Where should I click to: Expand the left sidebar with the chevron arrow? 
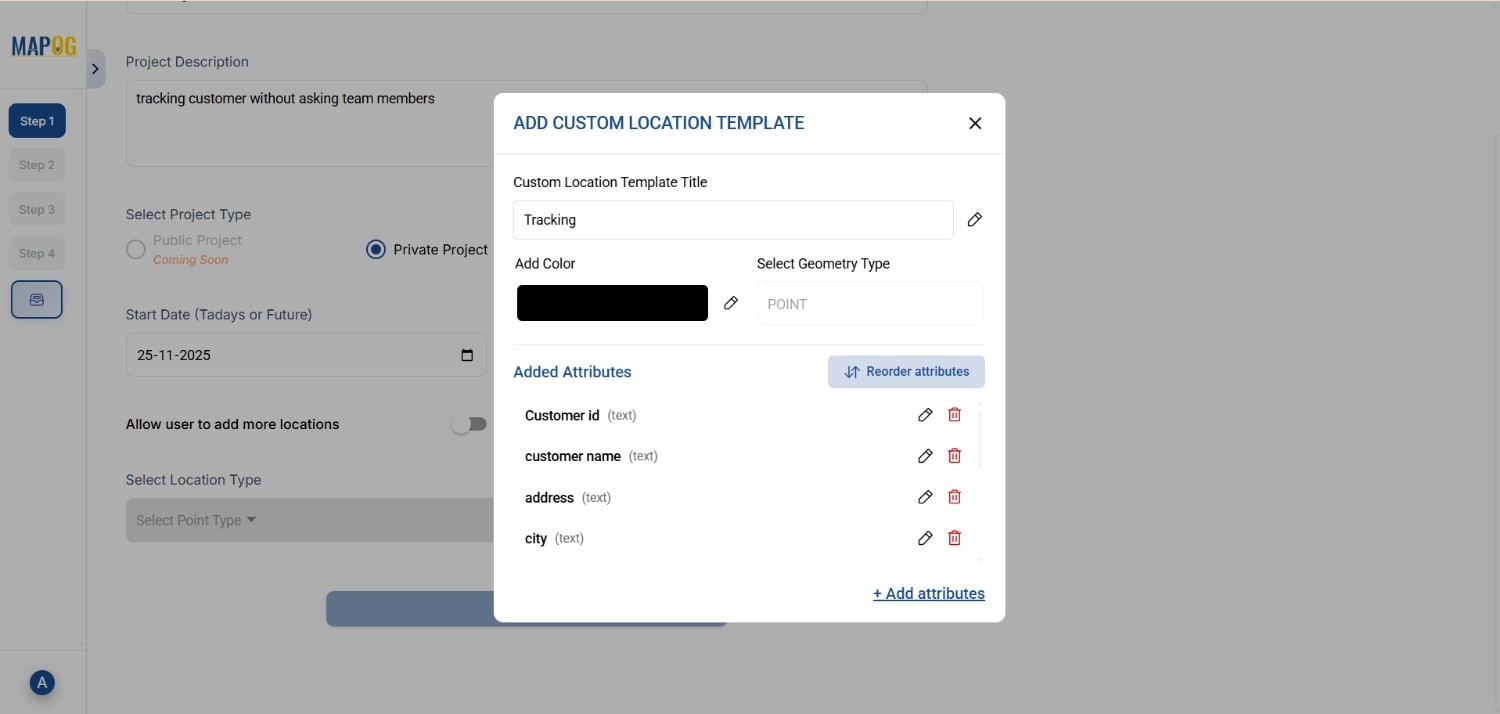point(95,68)
